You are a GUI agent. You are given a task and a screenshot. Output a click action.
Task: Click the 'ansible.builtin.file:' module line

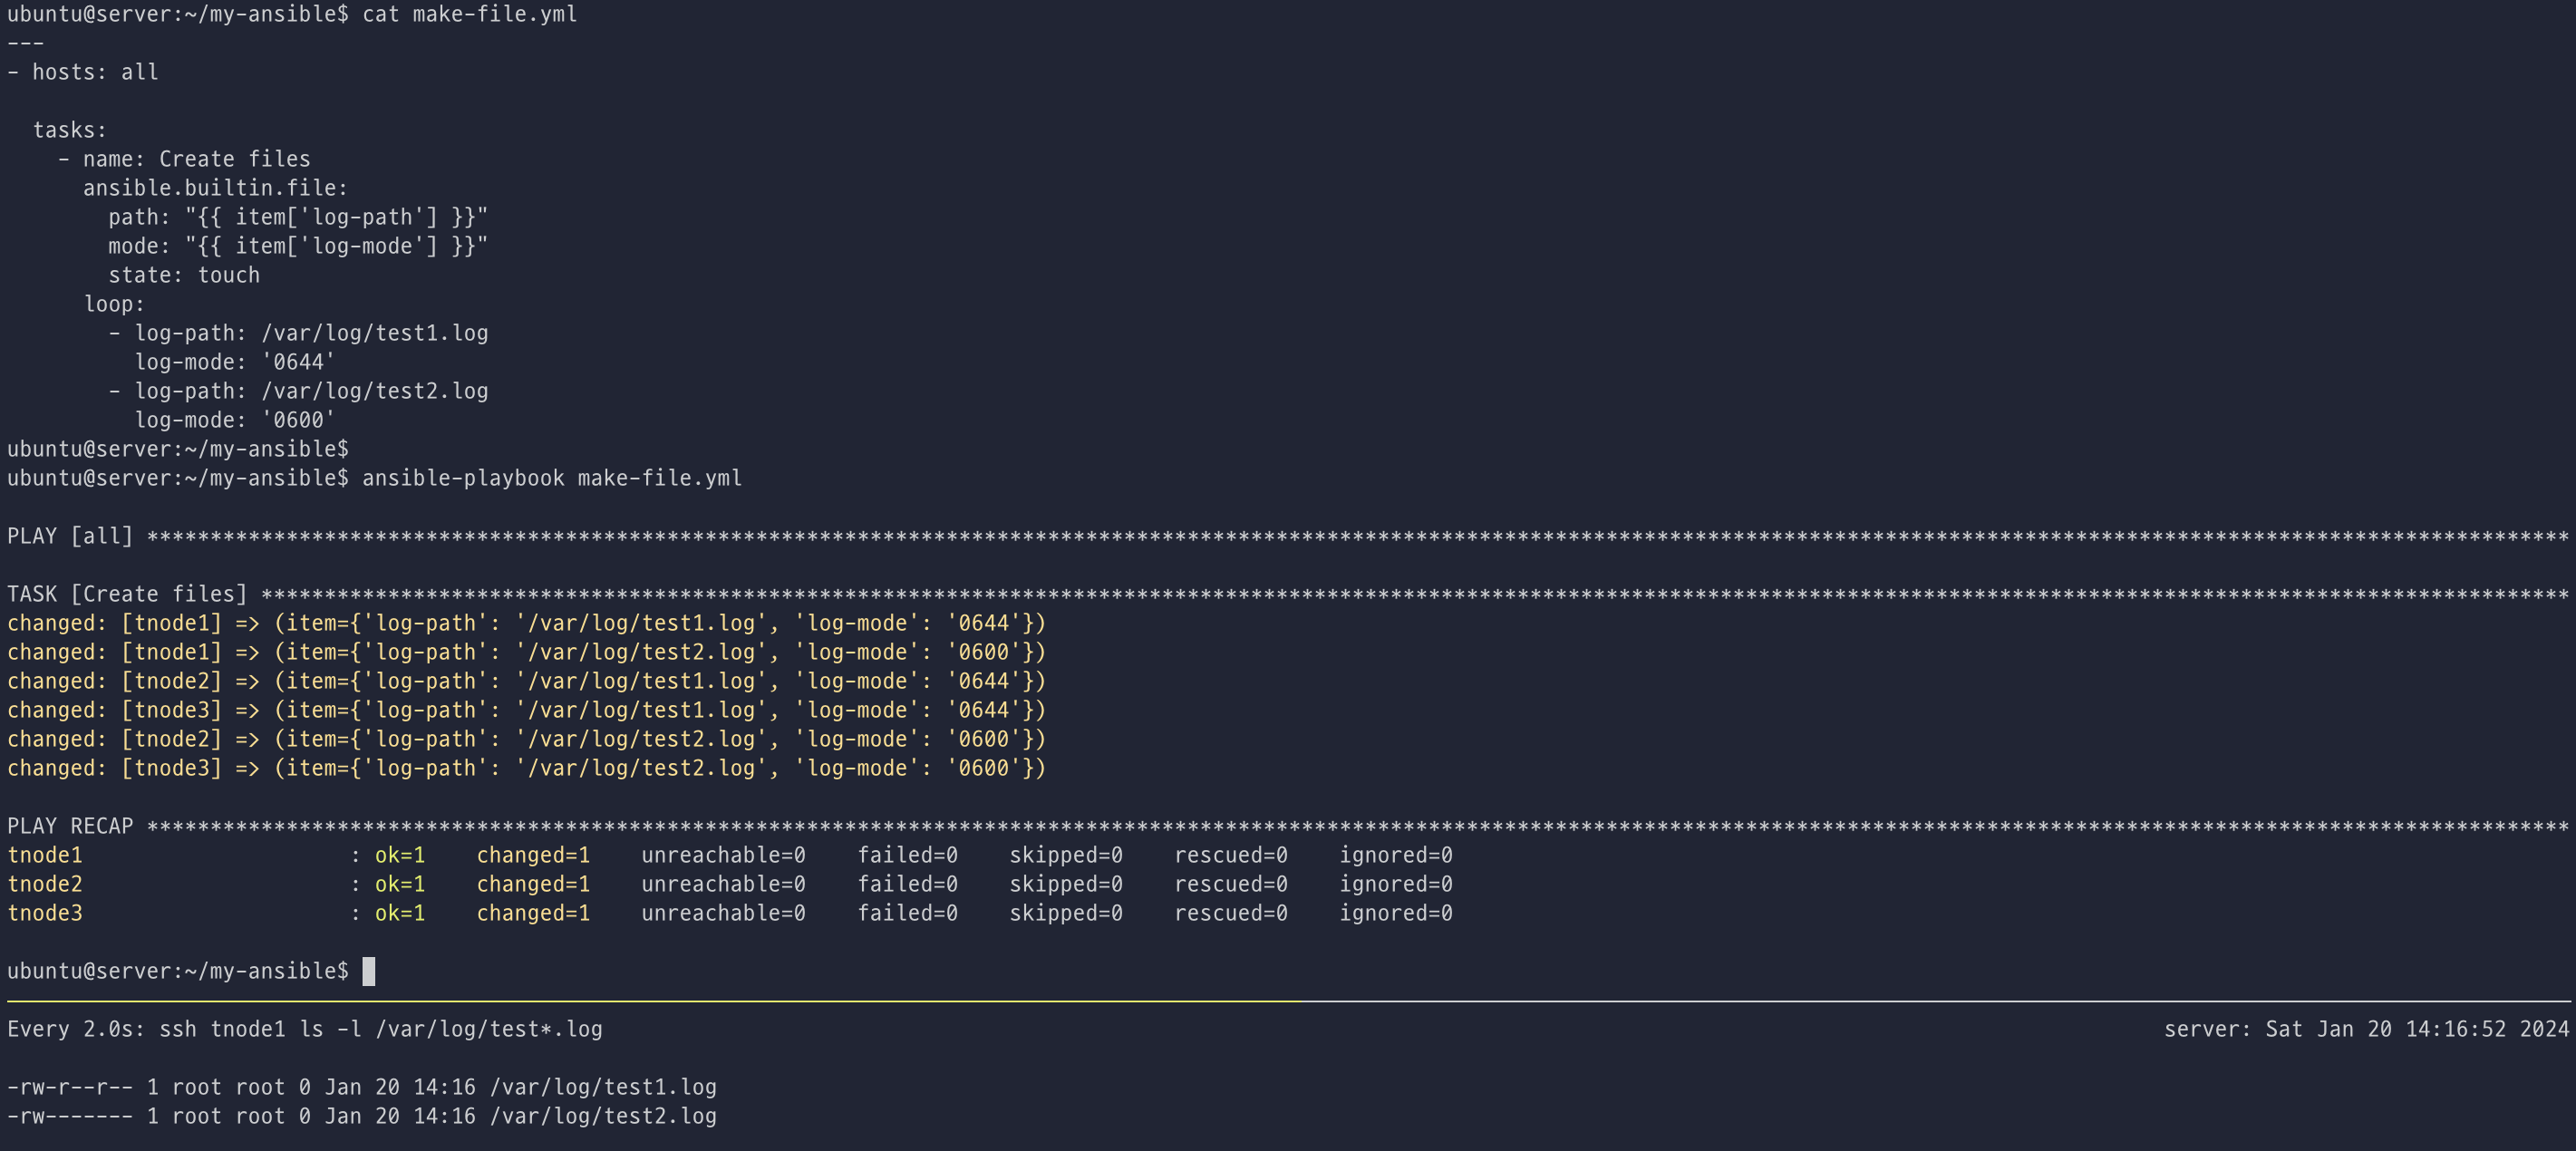(215, 188)
